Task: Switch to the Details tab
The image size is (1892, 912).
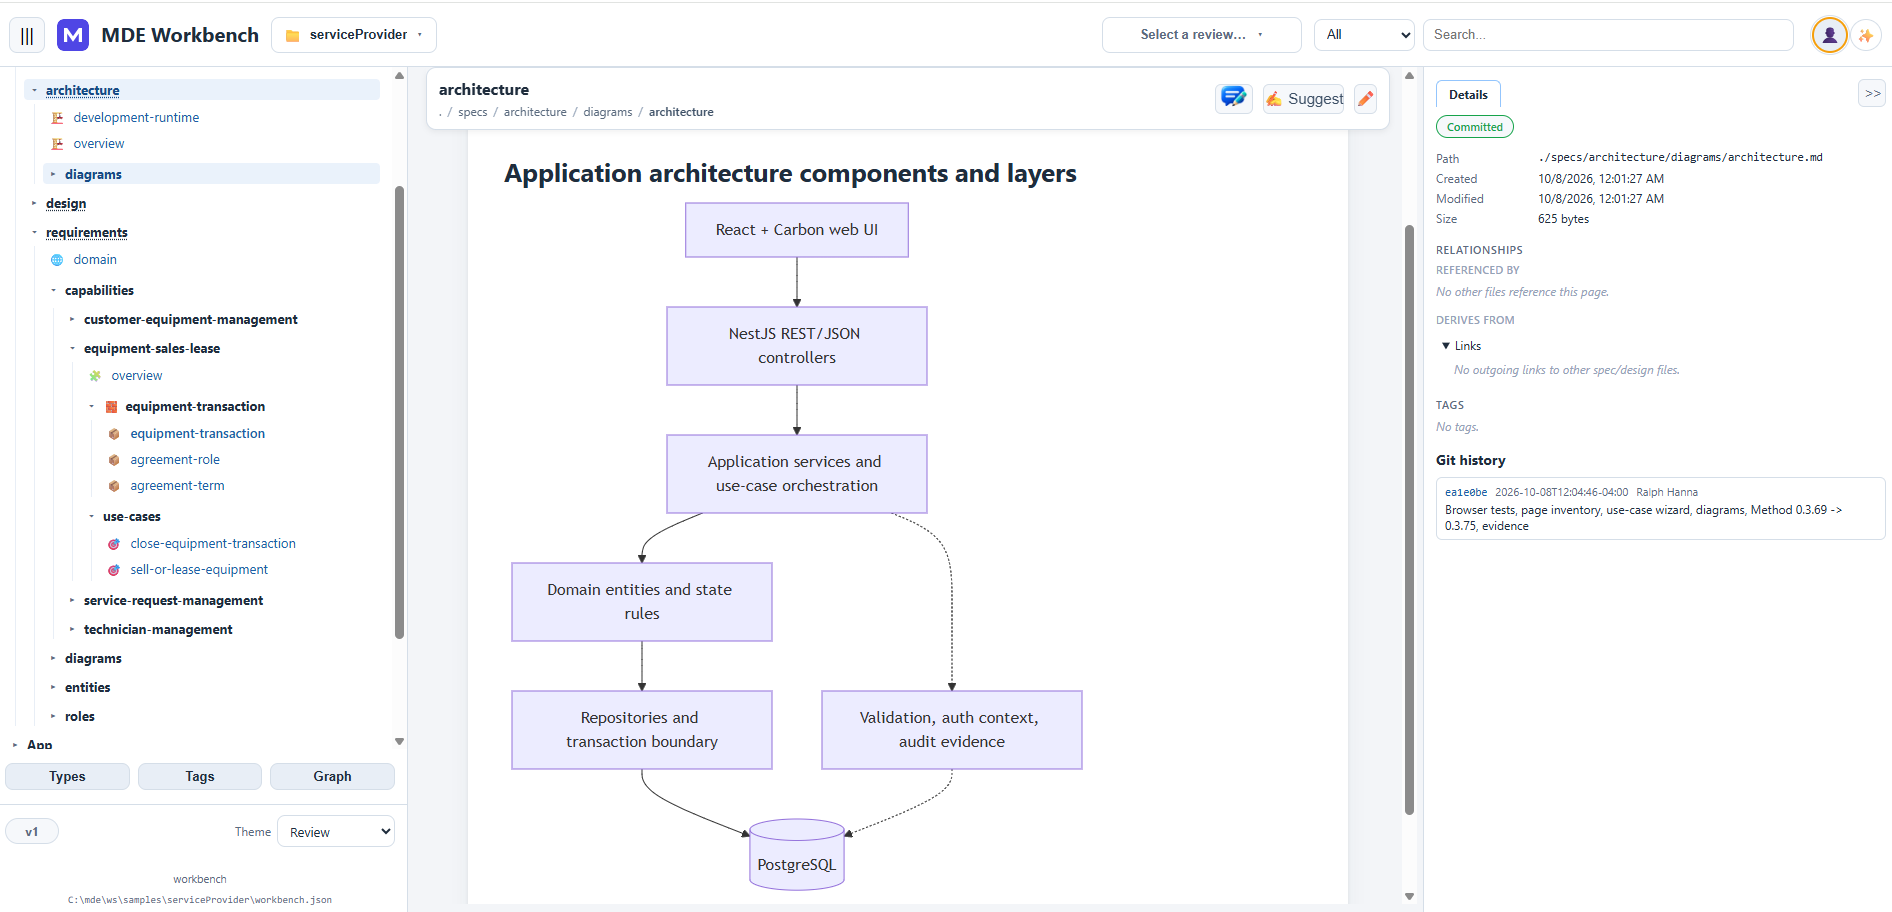Action: click(x=1468, y=94)
